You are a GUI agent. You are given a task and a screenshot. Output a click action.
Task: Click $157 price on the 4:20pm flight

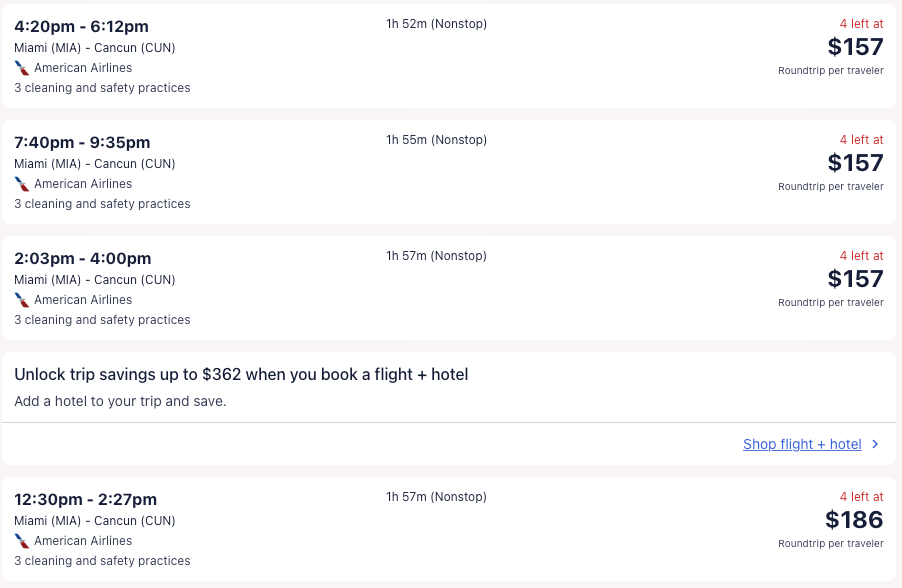pos(855,47)
